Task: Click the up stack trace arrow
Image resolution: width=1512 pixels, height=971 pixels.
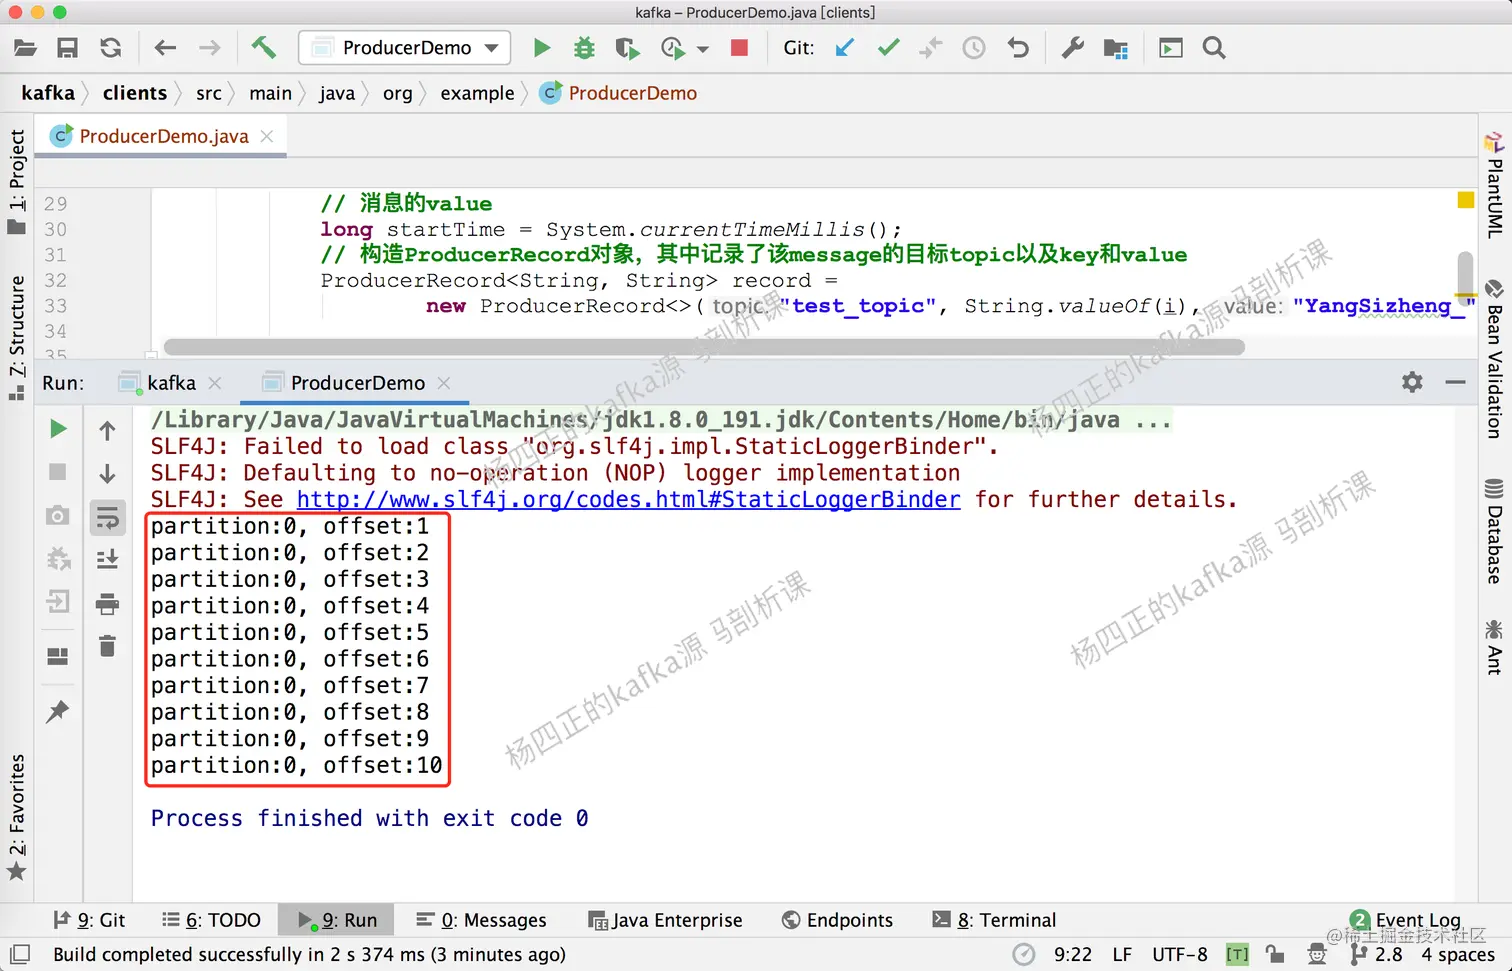Action: (x=108, y=431)
